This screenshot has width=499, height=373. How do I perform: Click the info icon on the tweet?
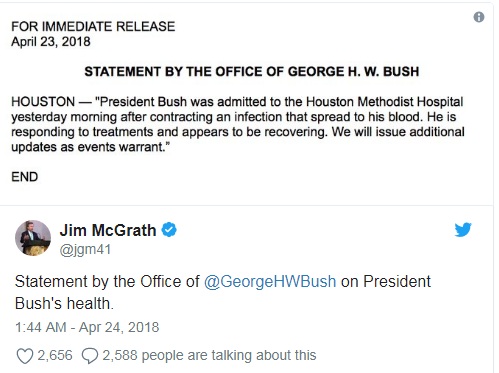click(x=479, y=17)
